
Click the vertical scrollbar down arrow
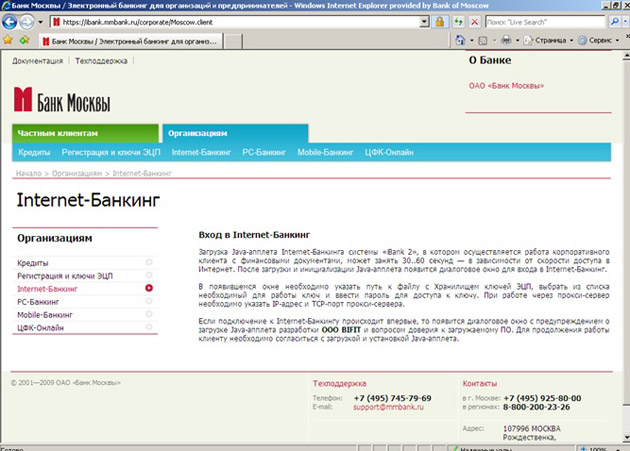point(626,437)
